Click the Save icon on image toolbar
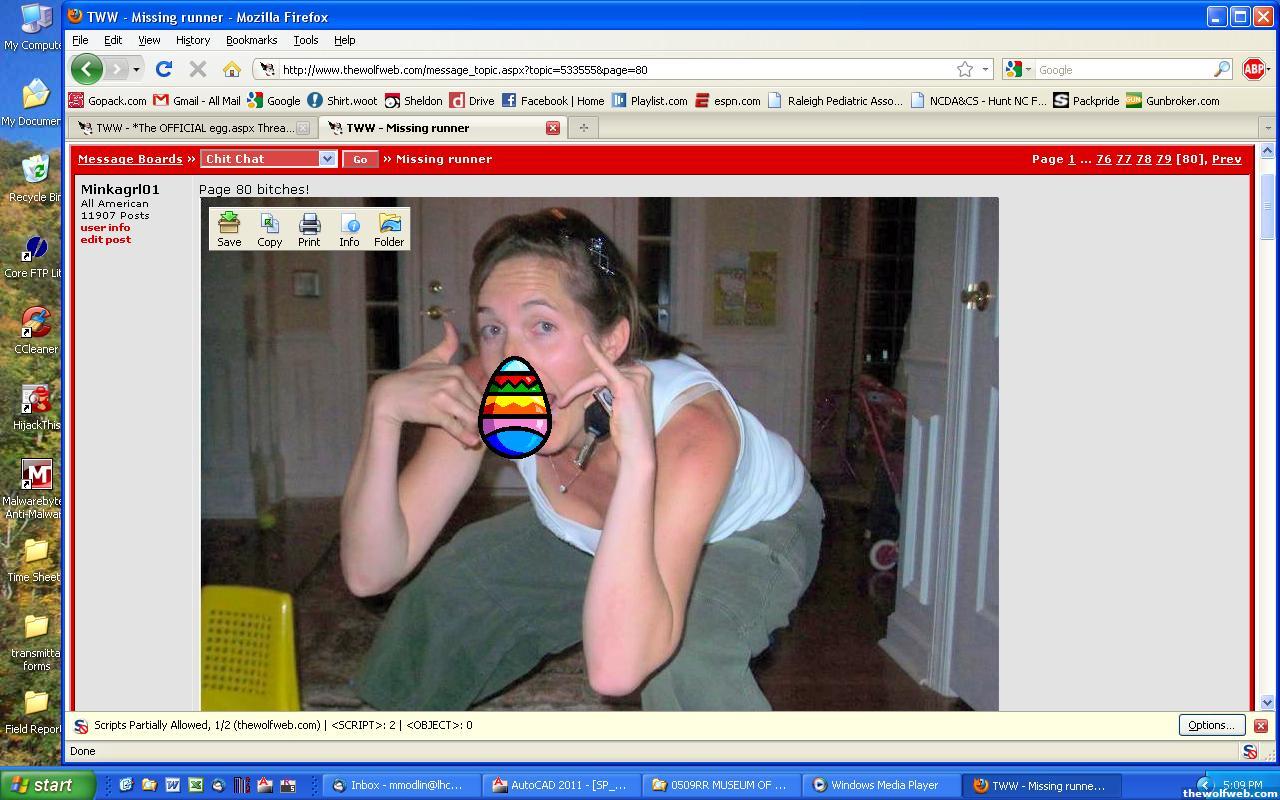The image size is (1280, 800). (x=229, y=229)
